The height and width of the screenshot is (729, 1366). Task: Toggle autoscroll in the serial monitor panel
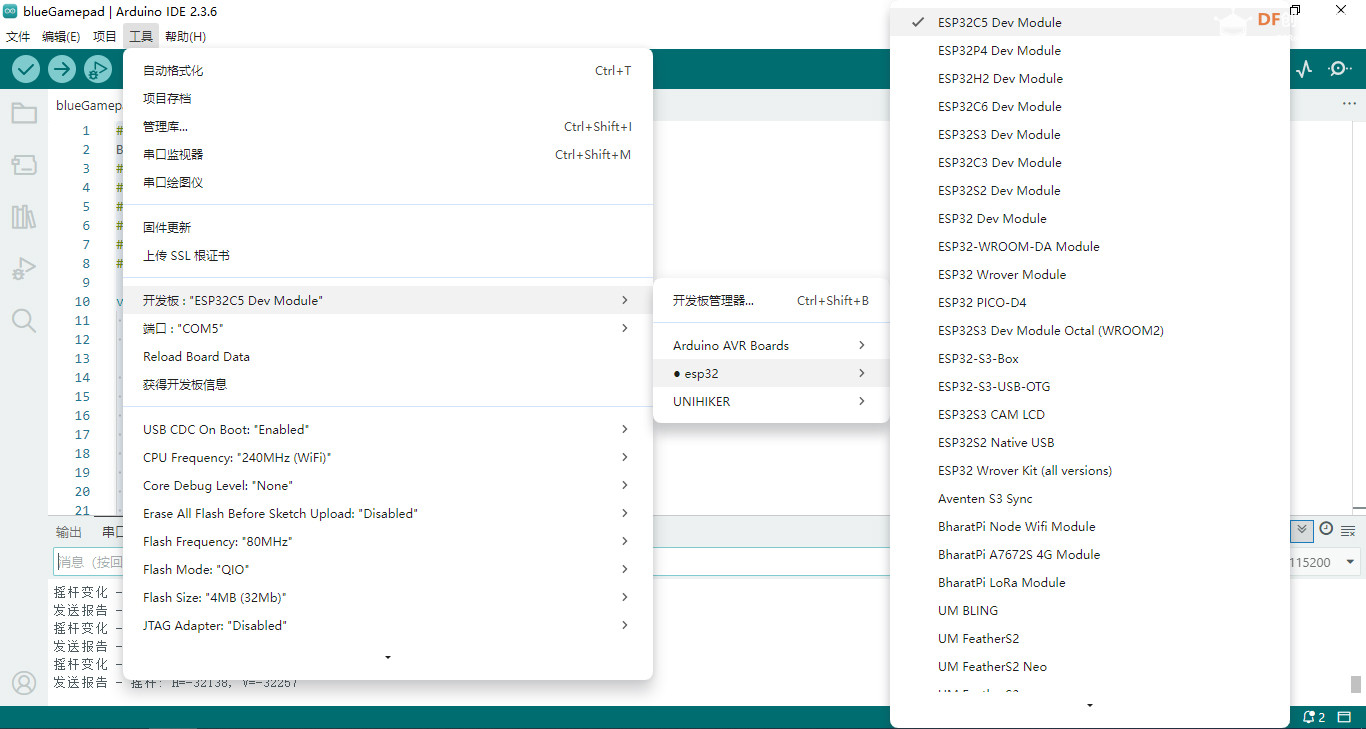pos(1301,530)
